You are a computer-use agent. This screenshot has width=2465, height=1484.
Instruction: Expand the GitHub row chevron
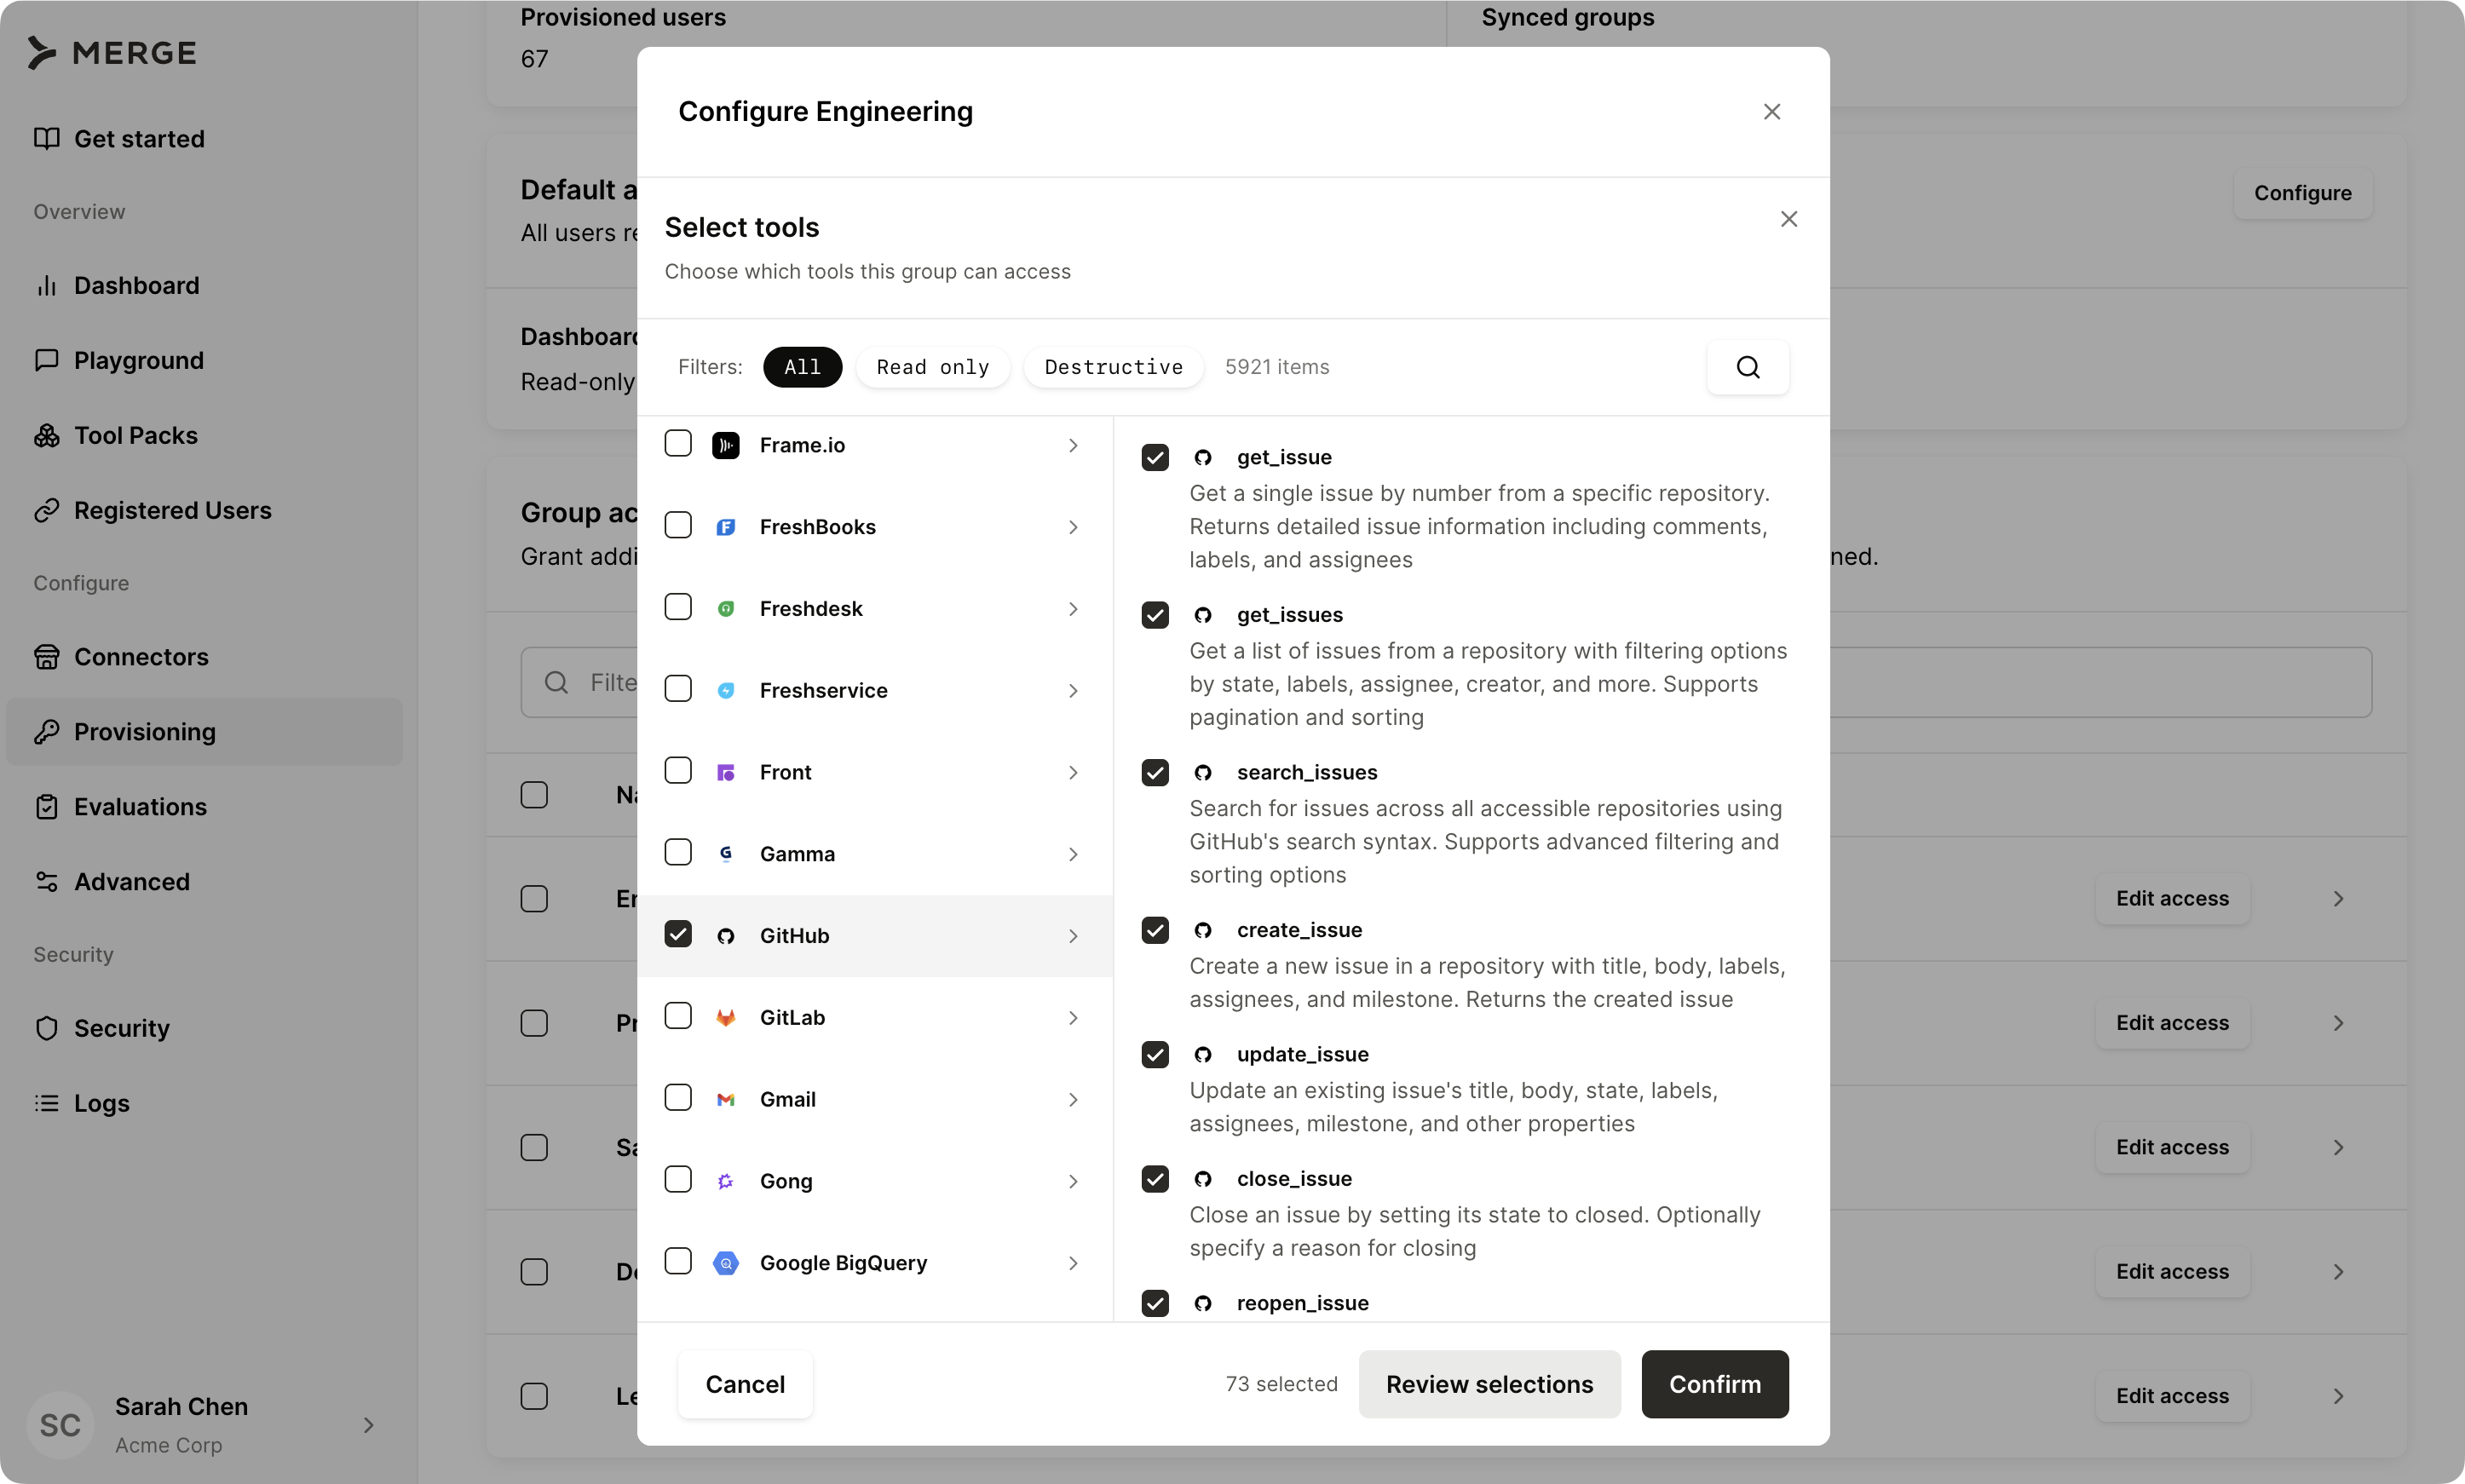[x=1072, y=936]
